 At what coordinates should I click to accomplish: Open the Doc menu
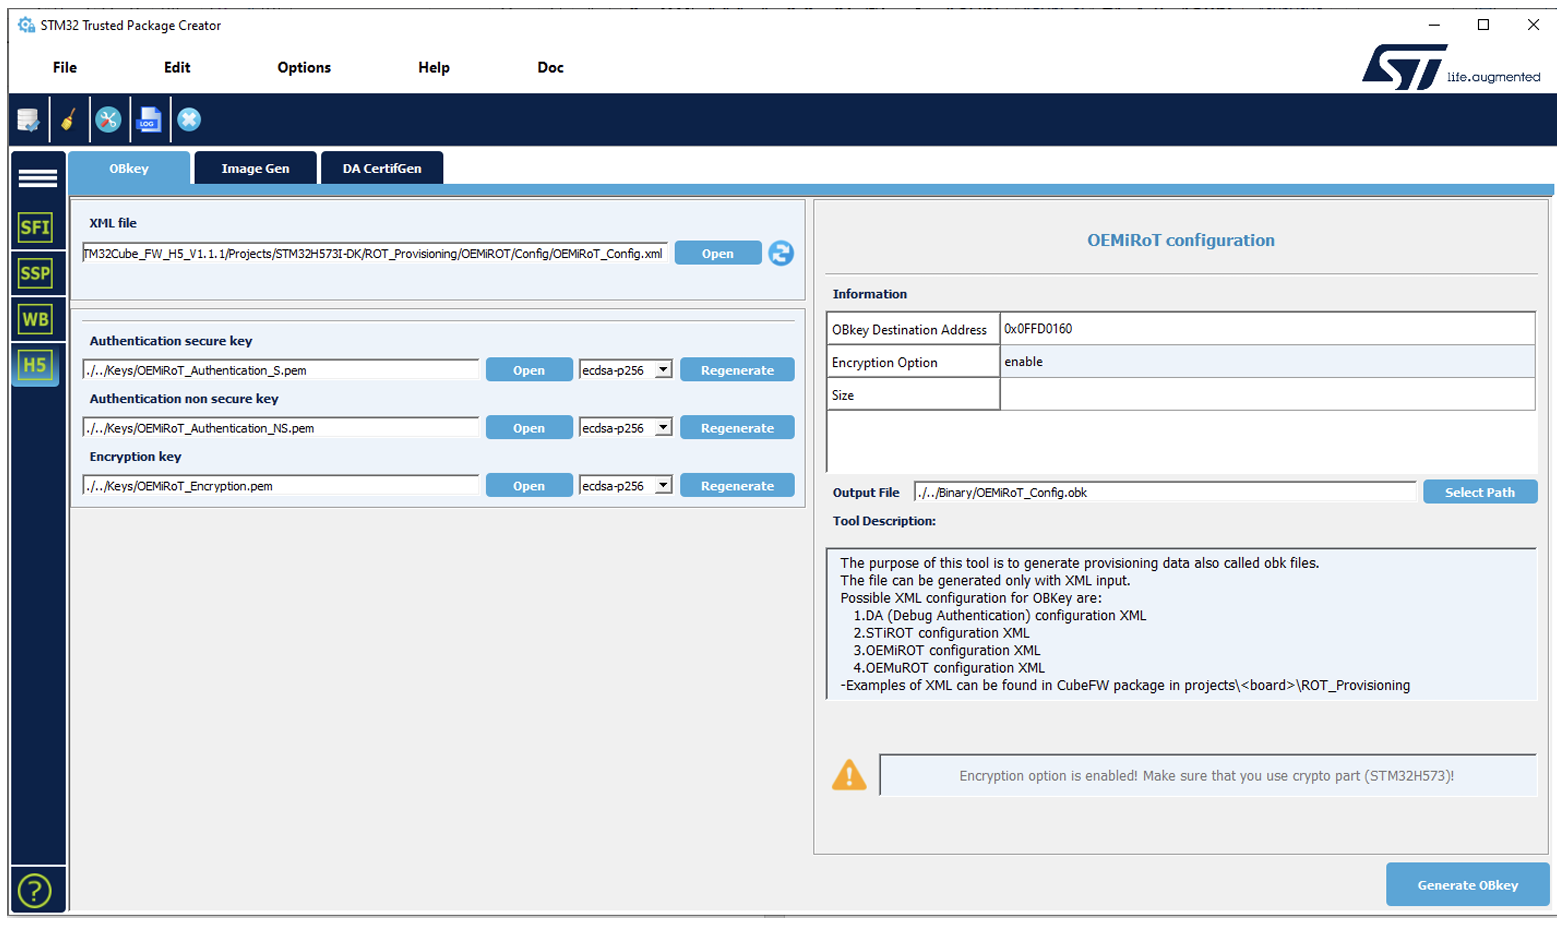[x=551, y=67]
